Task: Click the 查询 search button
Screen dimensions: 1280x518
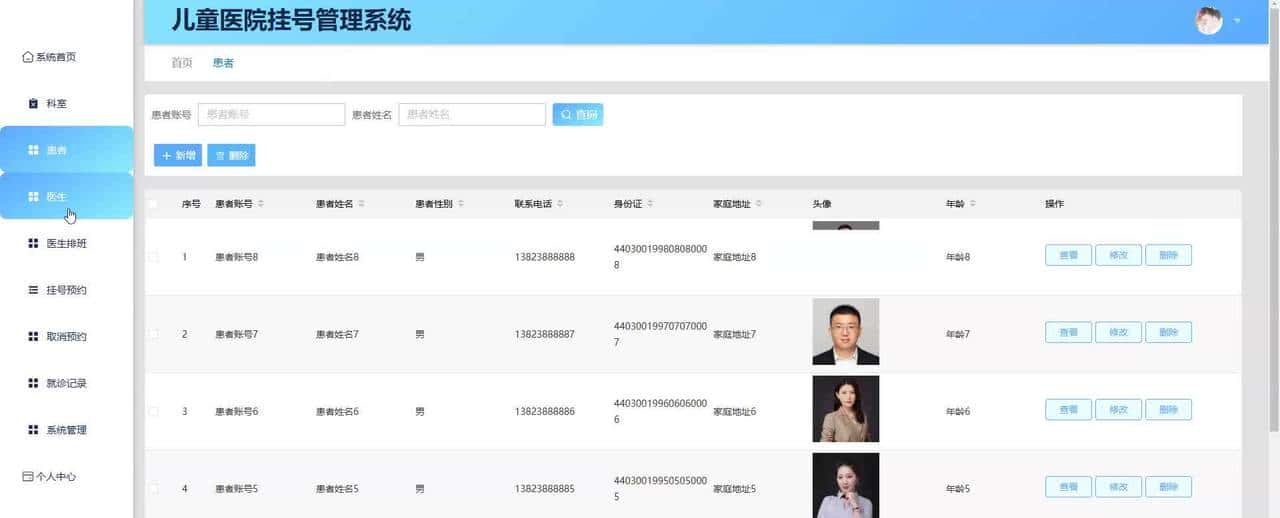Action: click(578, 115)
